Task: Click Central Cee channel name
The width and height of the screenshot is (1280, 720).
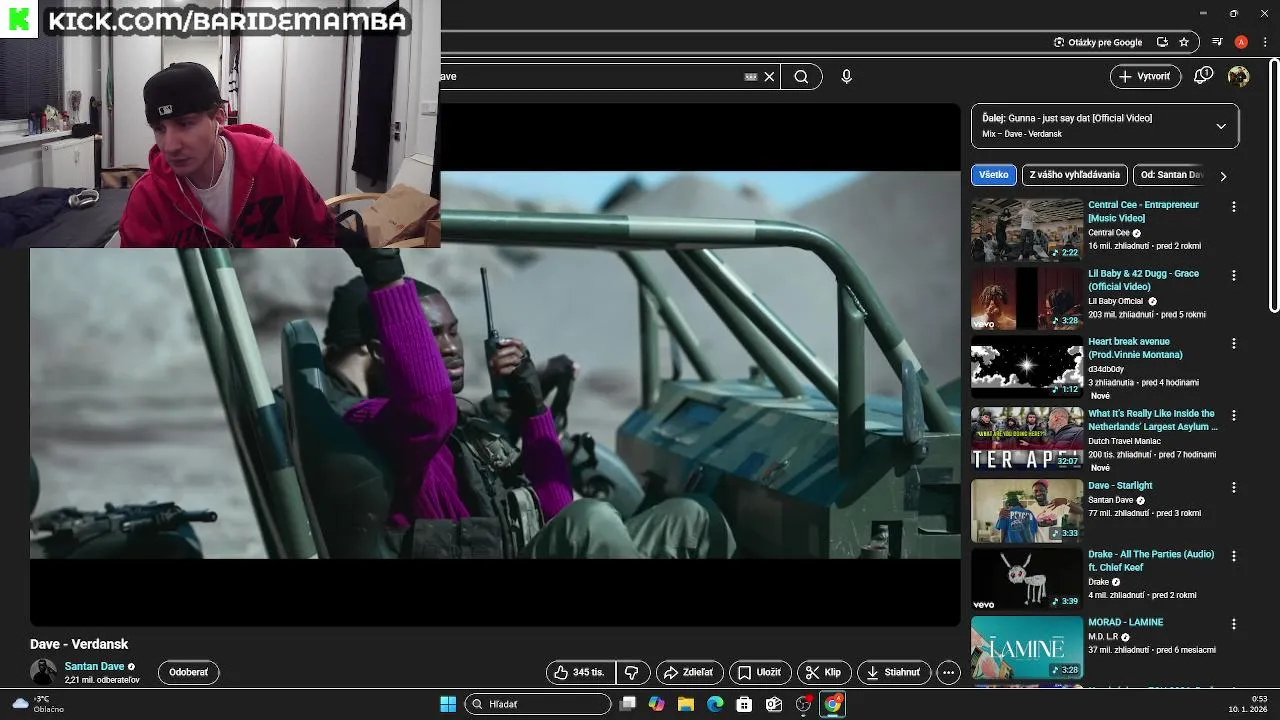Action: (x=1109, y=233)
